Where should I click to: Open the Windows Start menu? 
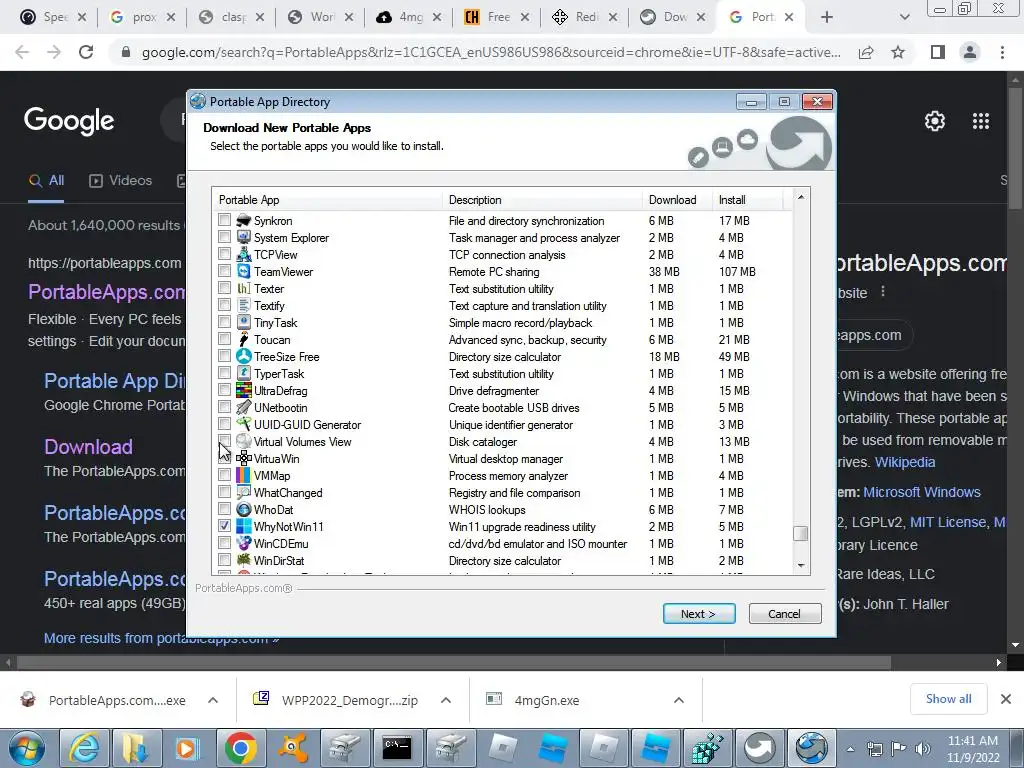pos(27,748)
